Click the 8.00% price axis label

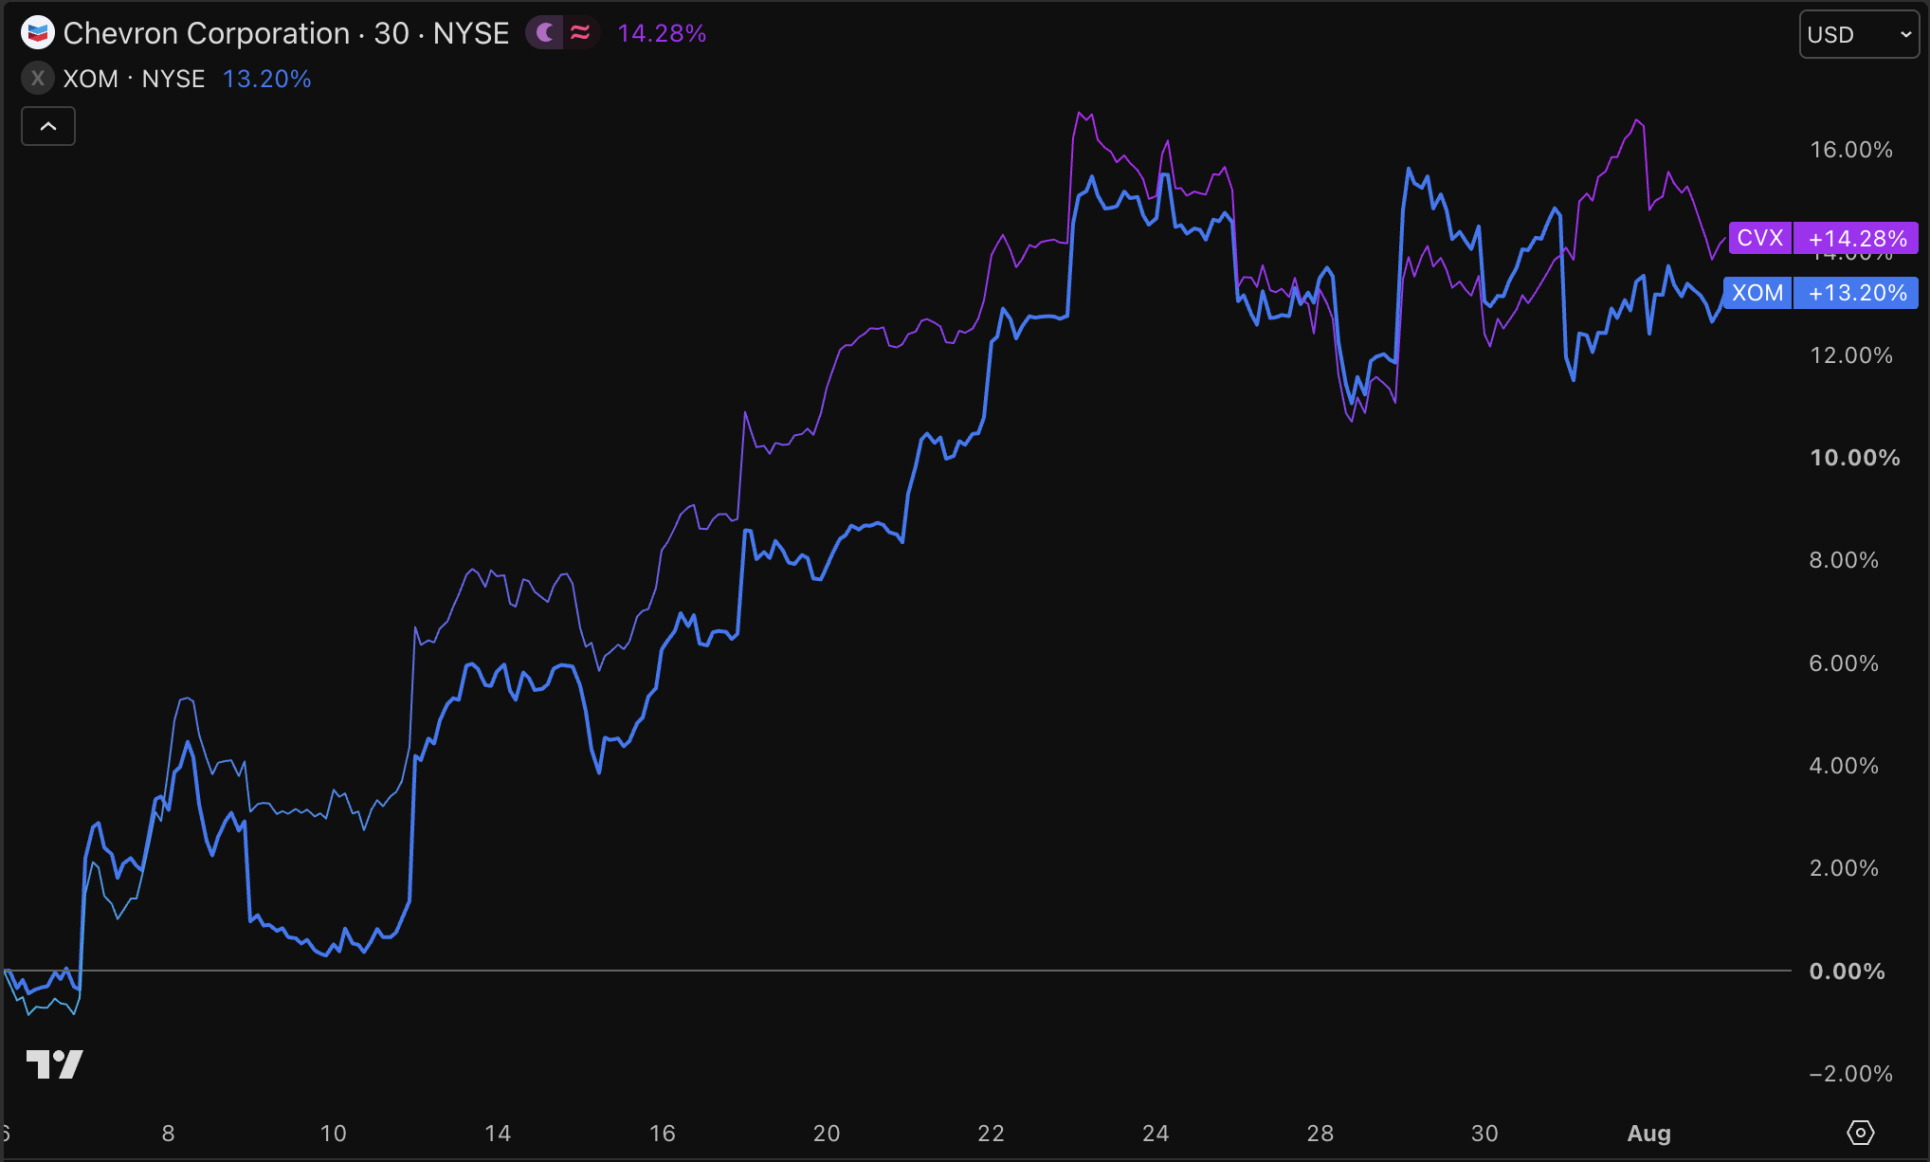[1844, 560]
